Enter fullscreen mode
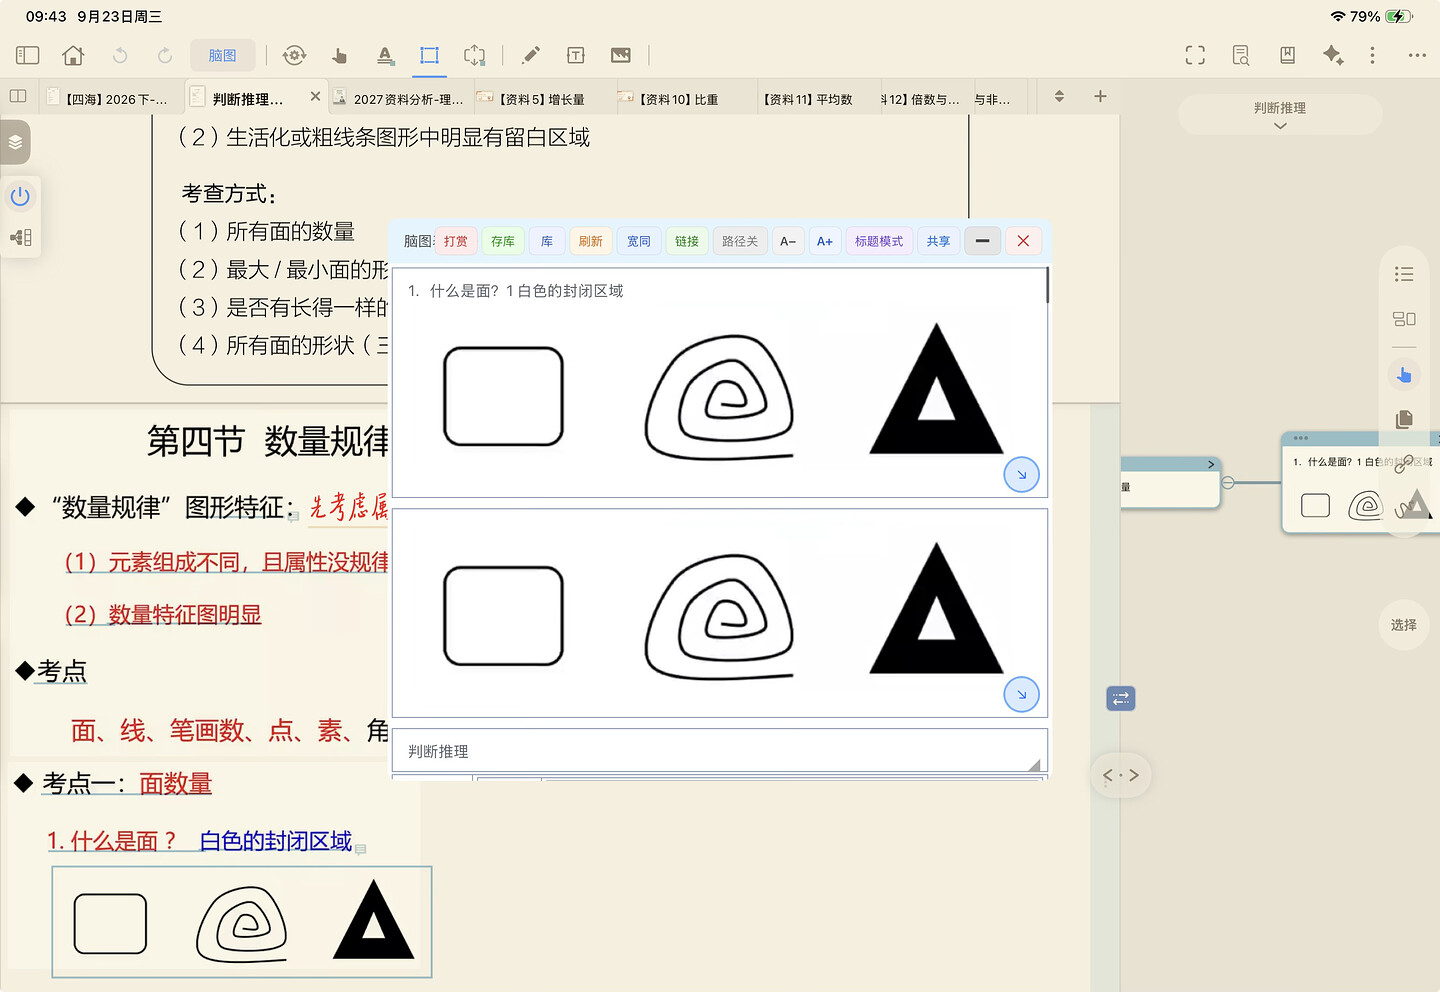Viewport: 1440px width, 992px height. tap(1195, 55)
